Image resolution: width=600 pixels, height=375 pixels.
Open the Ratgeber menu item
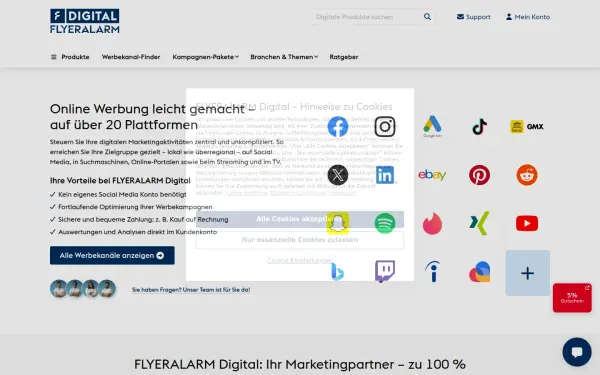tap(344, 57)
